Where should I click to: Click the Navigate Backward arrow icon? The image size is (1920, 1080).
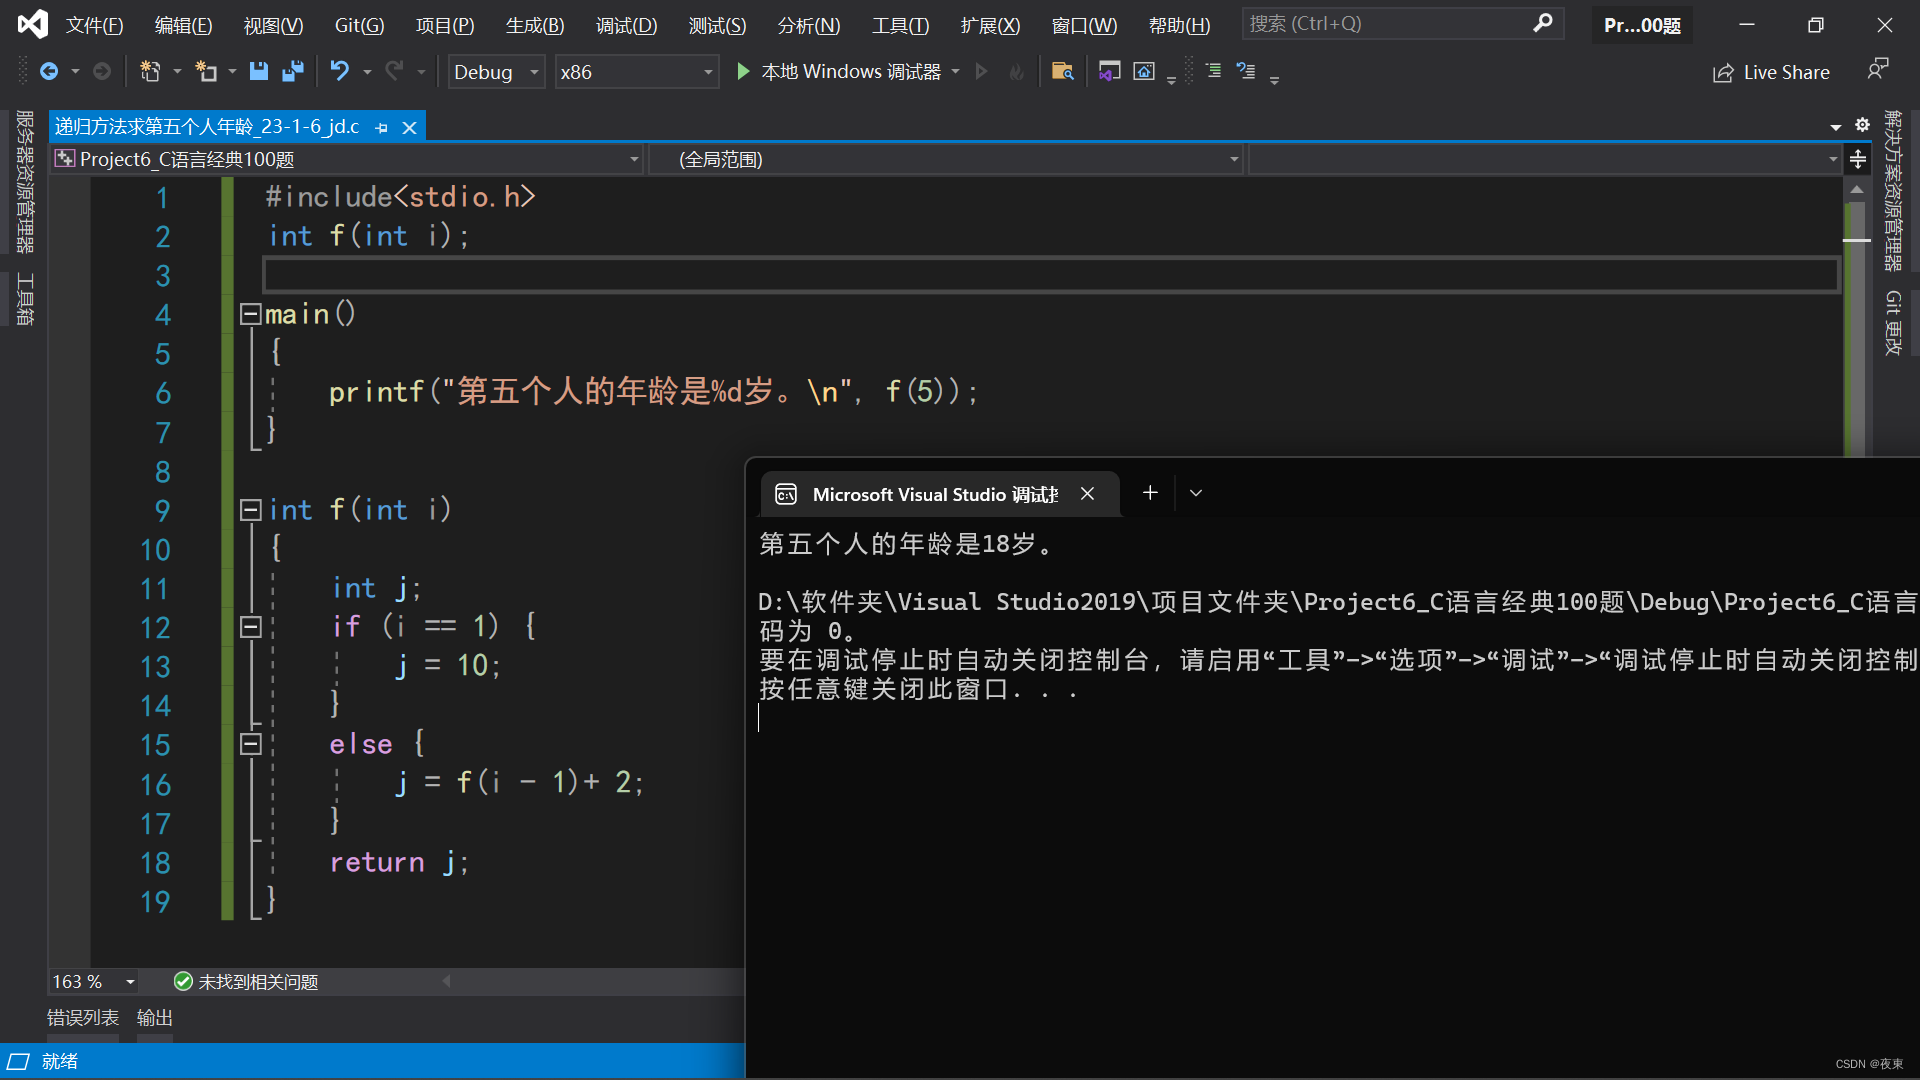point(48,71)
